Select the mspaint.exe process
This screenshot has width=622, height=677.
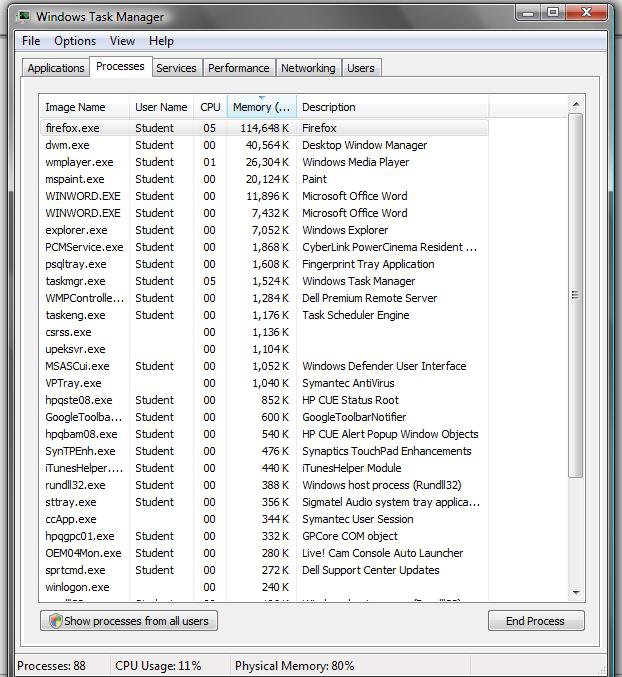click(x=264, y=179)
